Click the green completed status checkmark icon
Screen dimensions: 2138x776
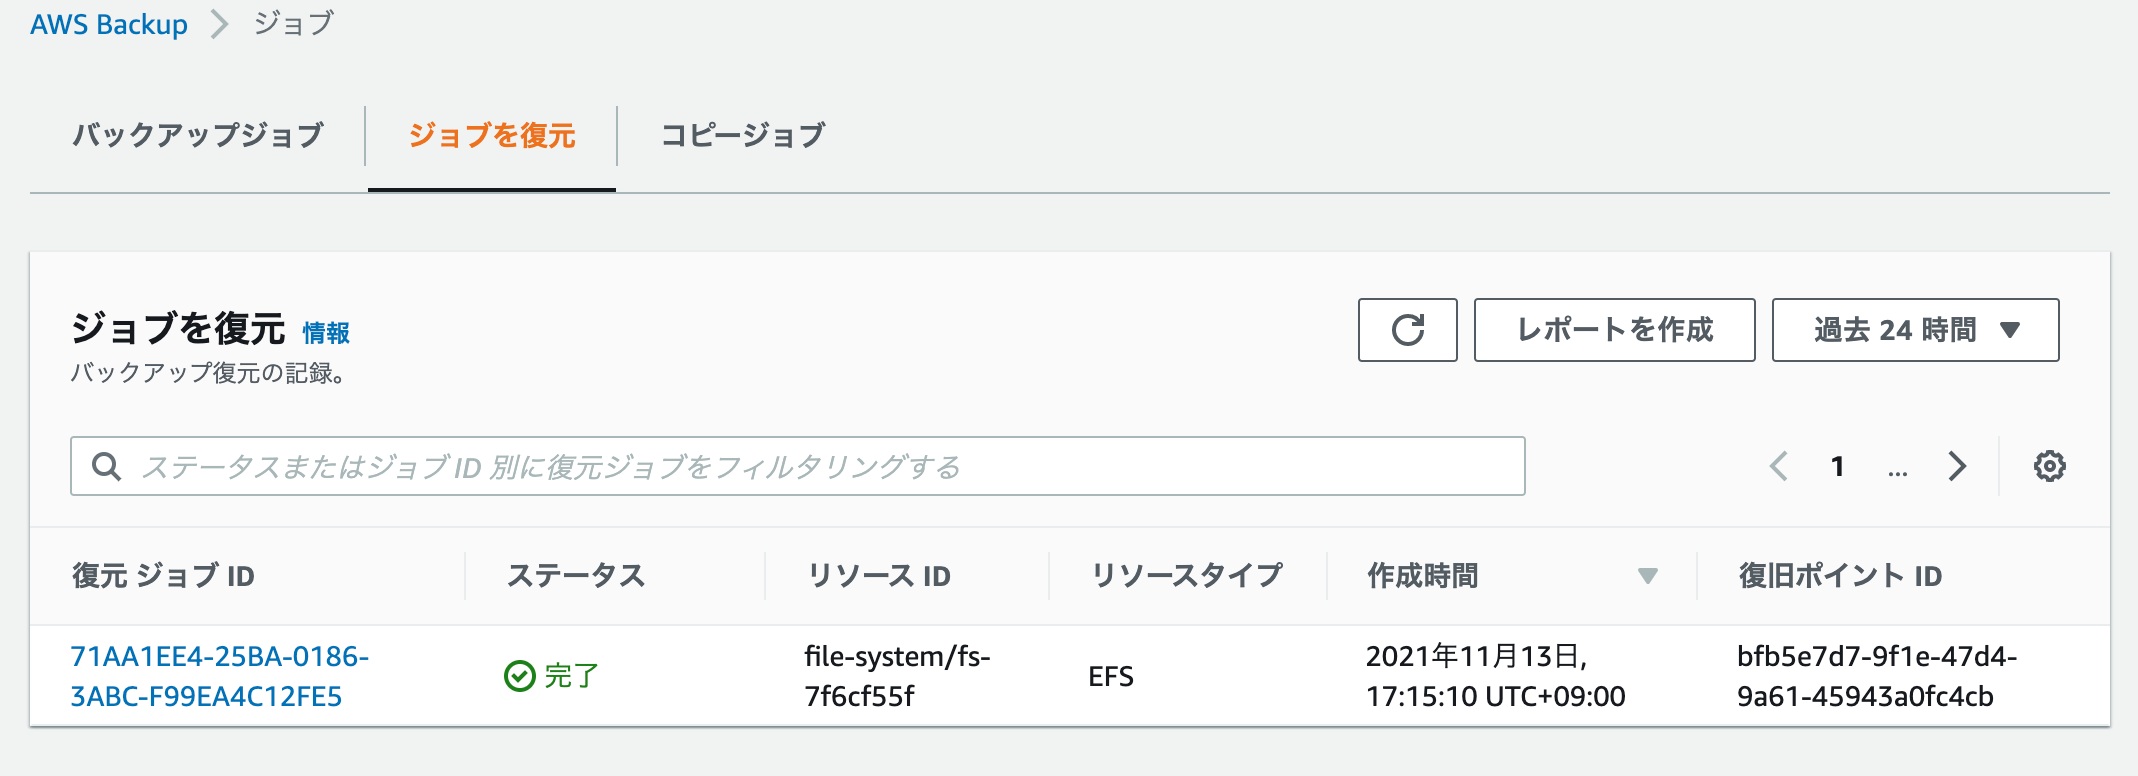518,675
